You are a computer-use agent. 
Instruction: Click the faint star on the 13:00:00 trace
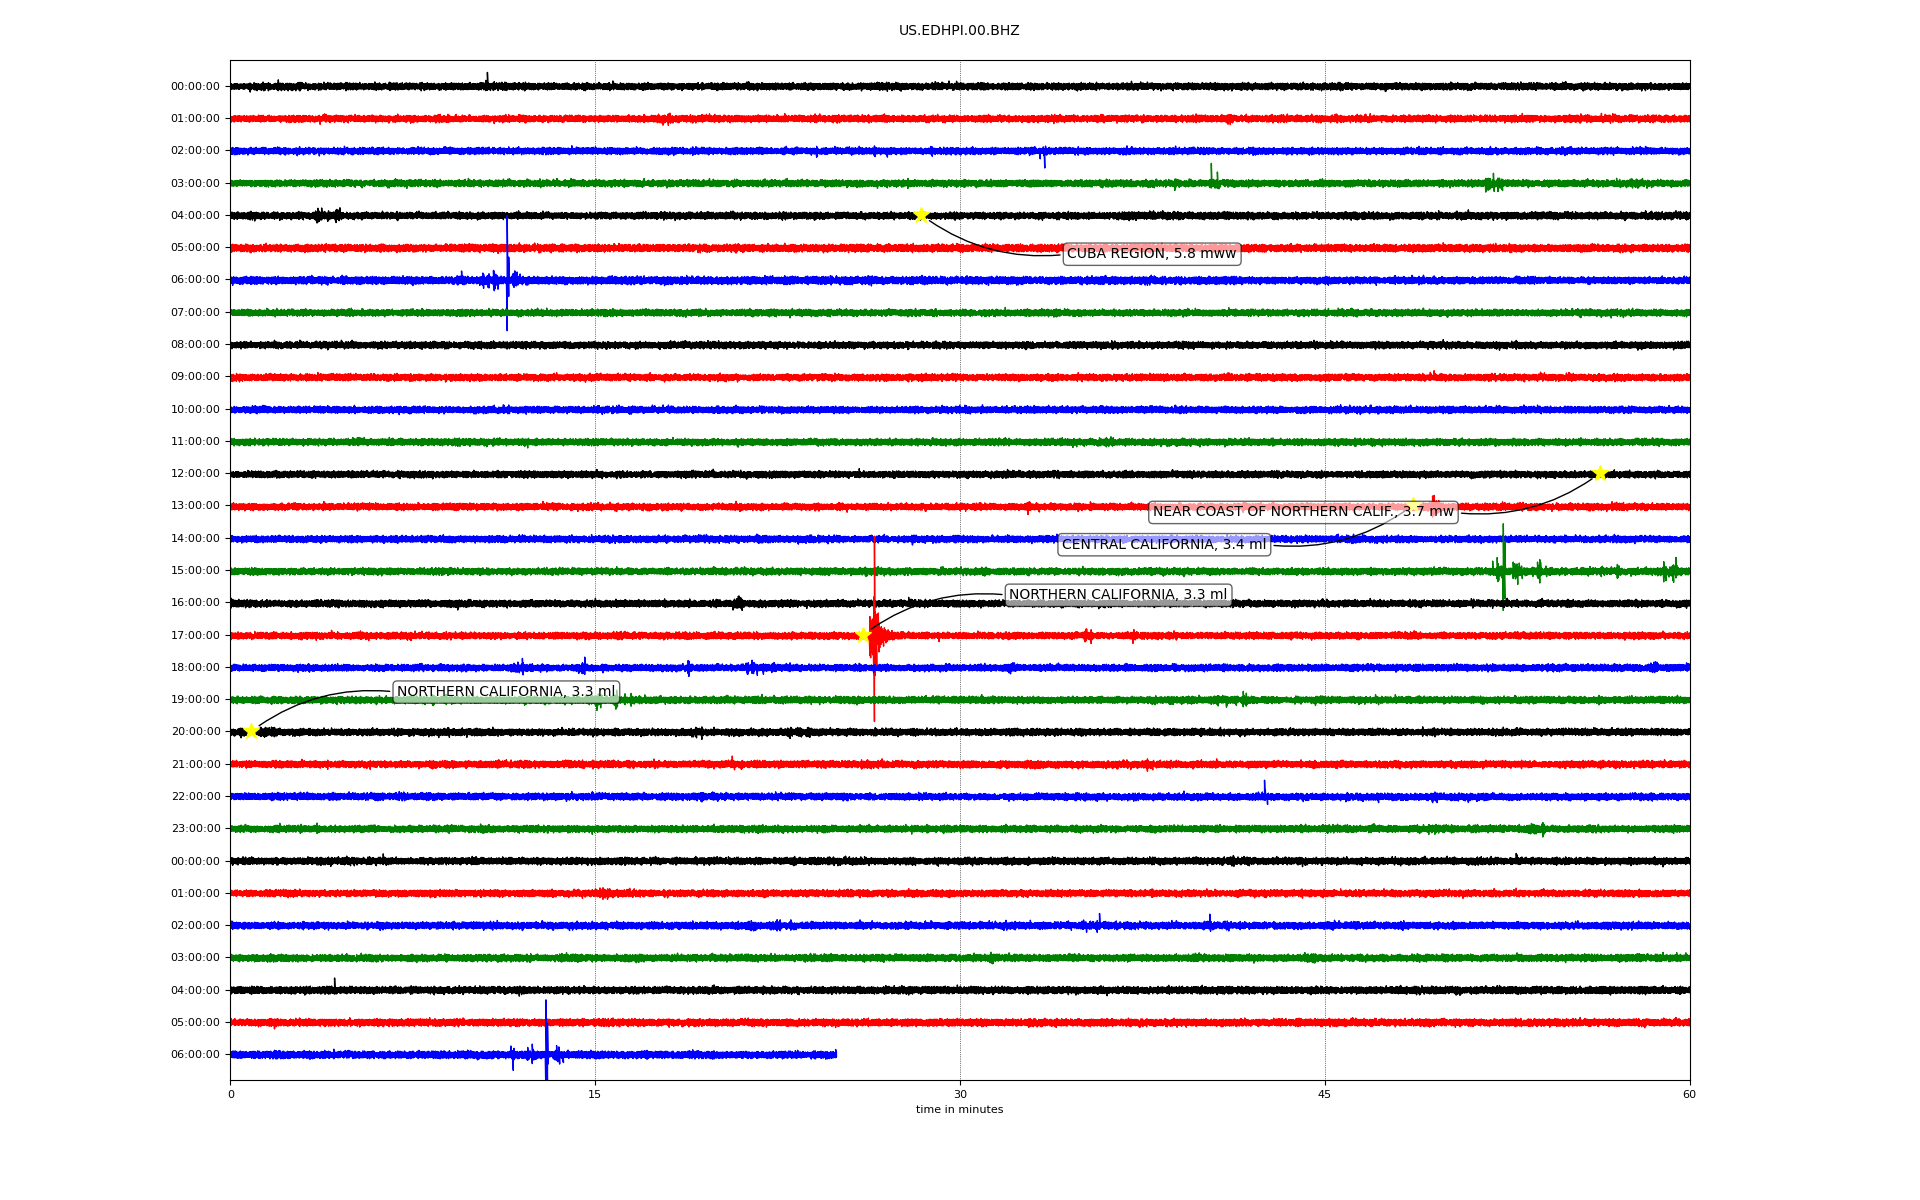coord(1412,505)
